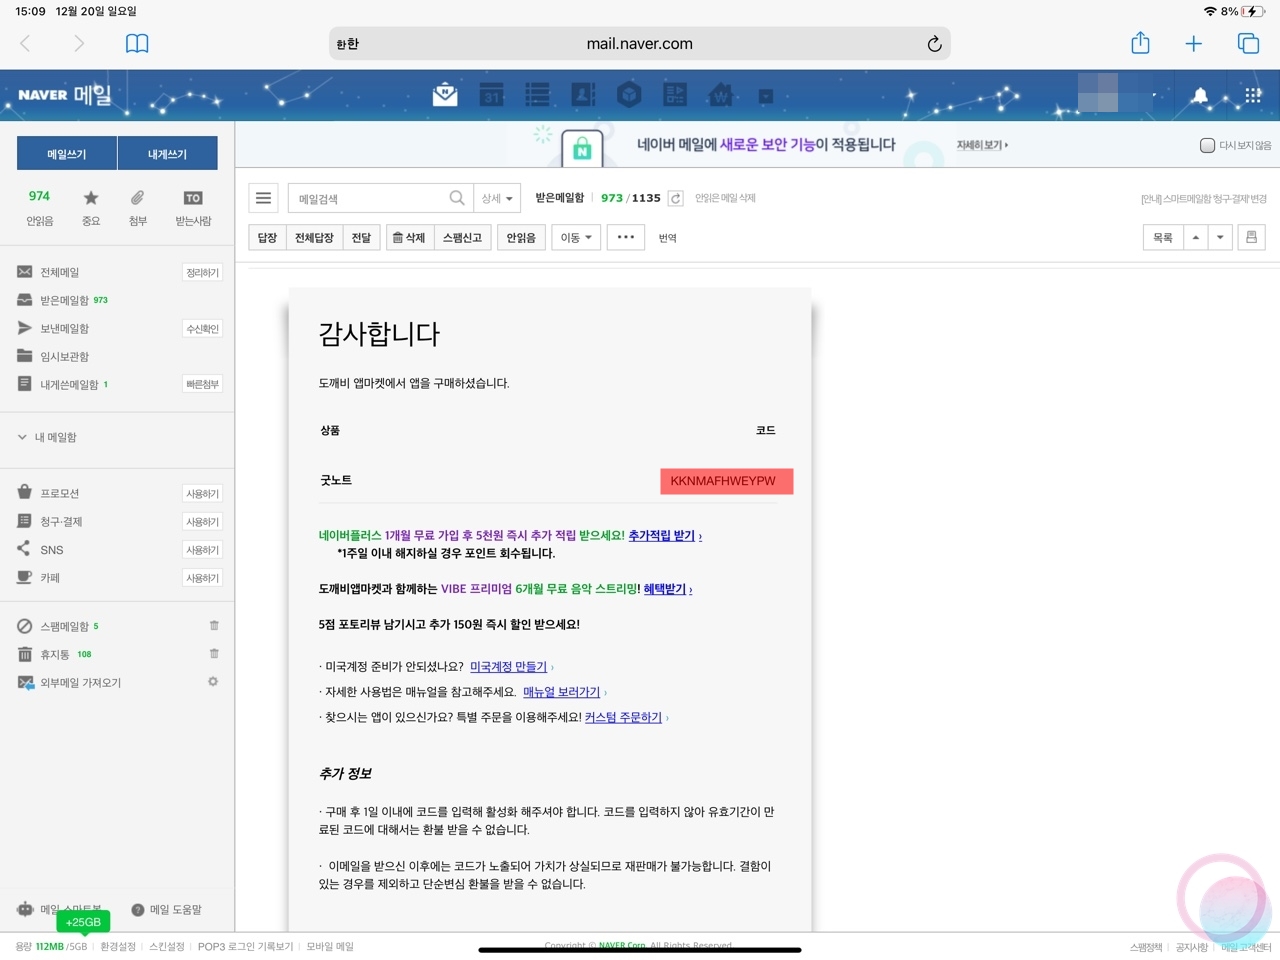Open the house-shaped W icon in header
Viewport: 1280px width, 960px height.
click(721, 95)
